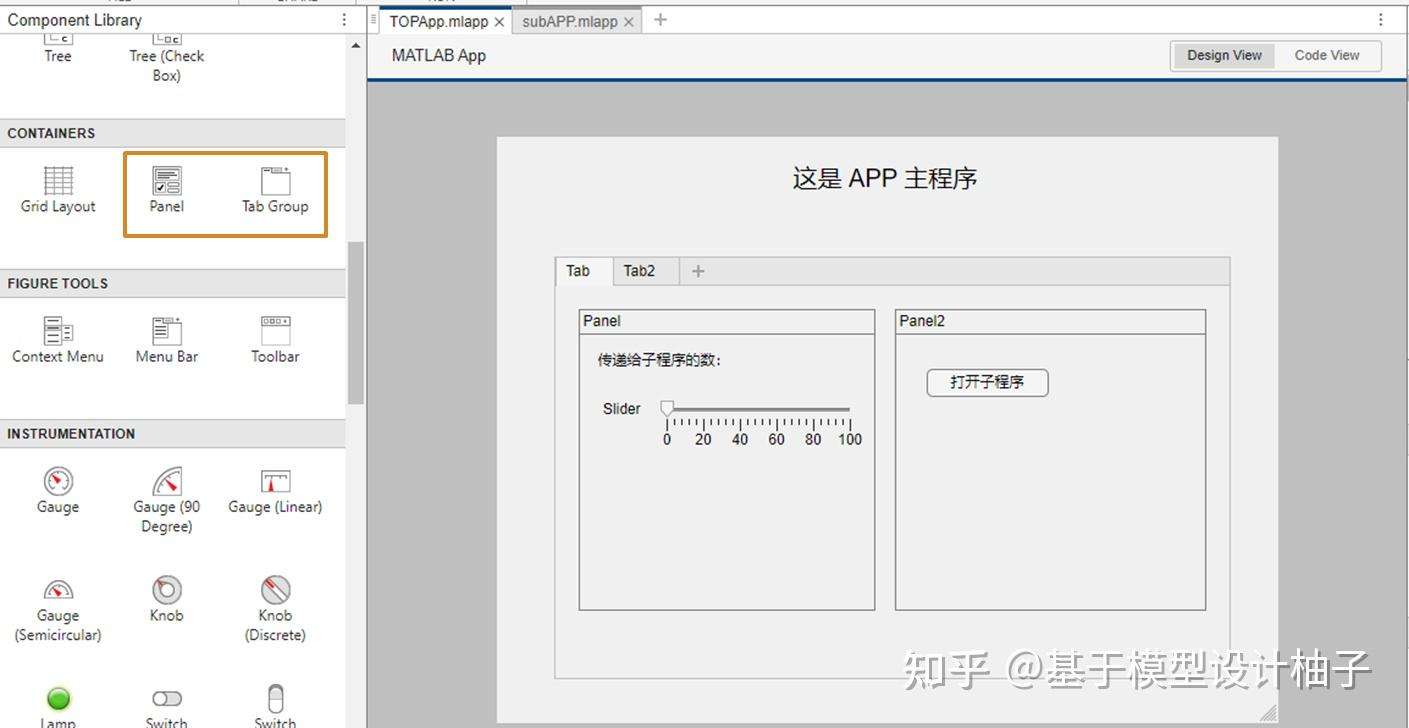Select Design View mode
This screenshot has height=728, width=1409.
point(1223,55)
